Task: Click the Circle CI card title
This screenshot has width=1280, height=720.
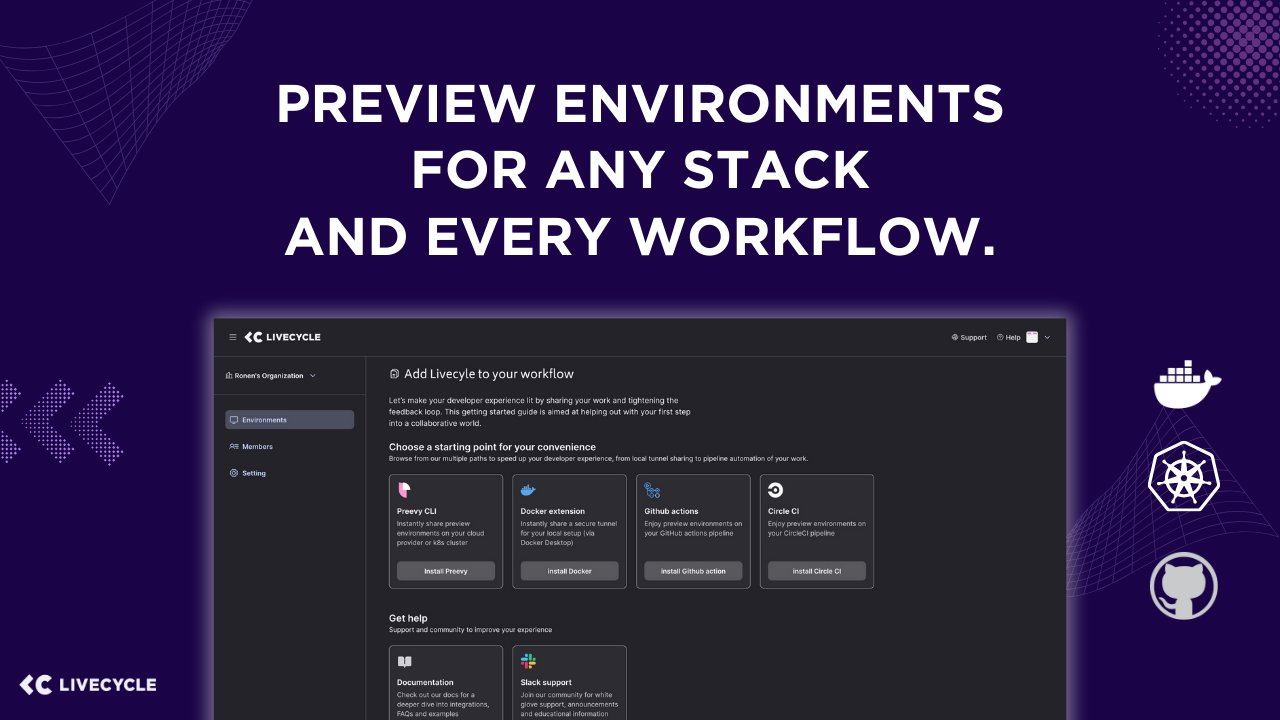Action: click(x=783, y=511)
